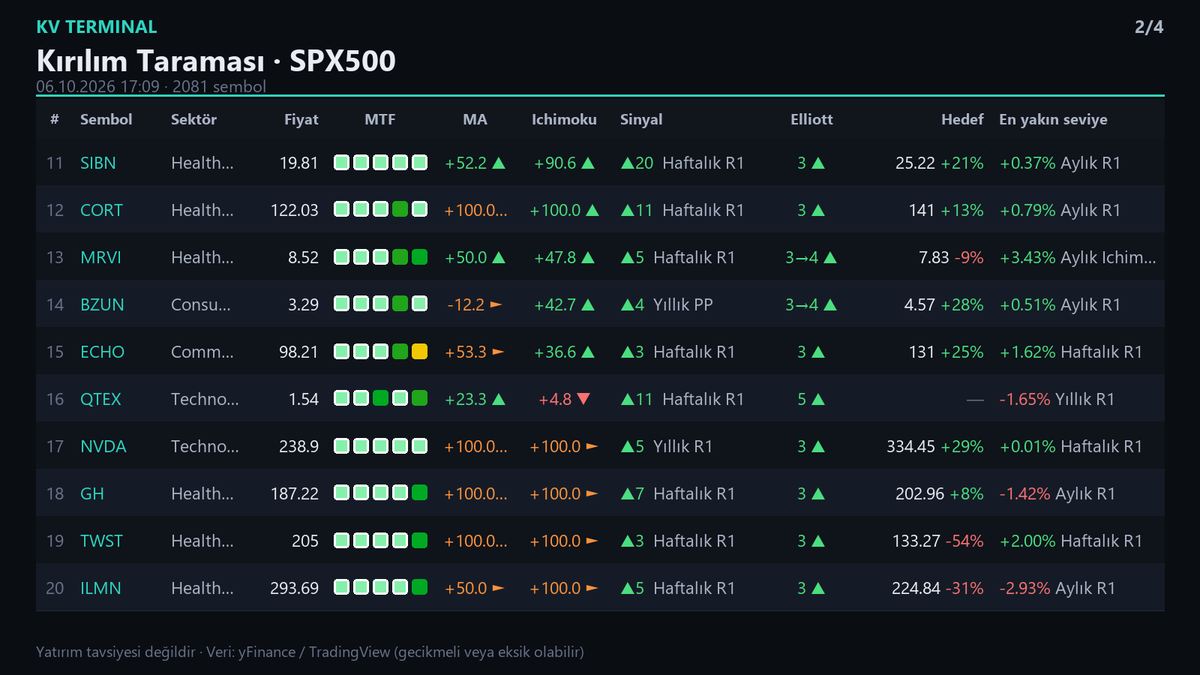Click the ILMN symbol

(x=100, y=588)
